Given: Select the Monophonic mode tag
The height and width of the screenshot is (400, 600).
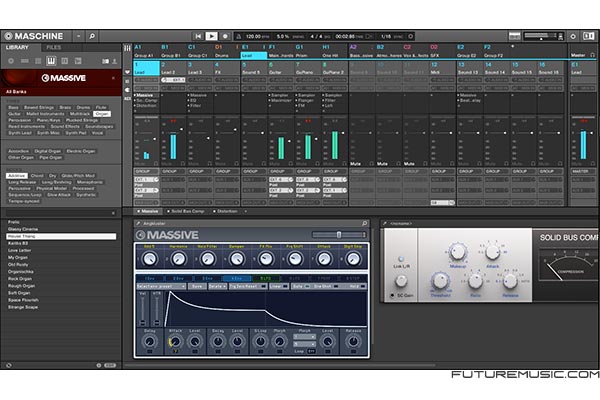Looking at the screenshot, I should pyautogui.click(x=90, y=182).
